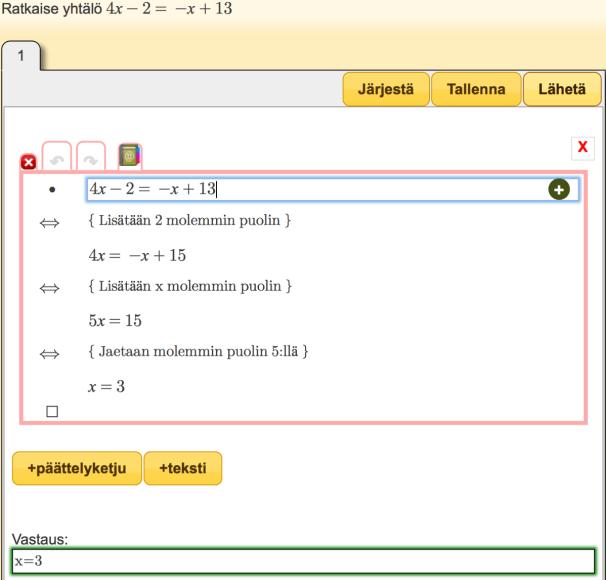Screen dimensions: 606x580
Task: Add a +teksti block
Action: (183, 468)
